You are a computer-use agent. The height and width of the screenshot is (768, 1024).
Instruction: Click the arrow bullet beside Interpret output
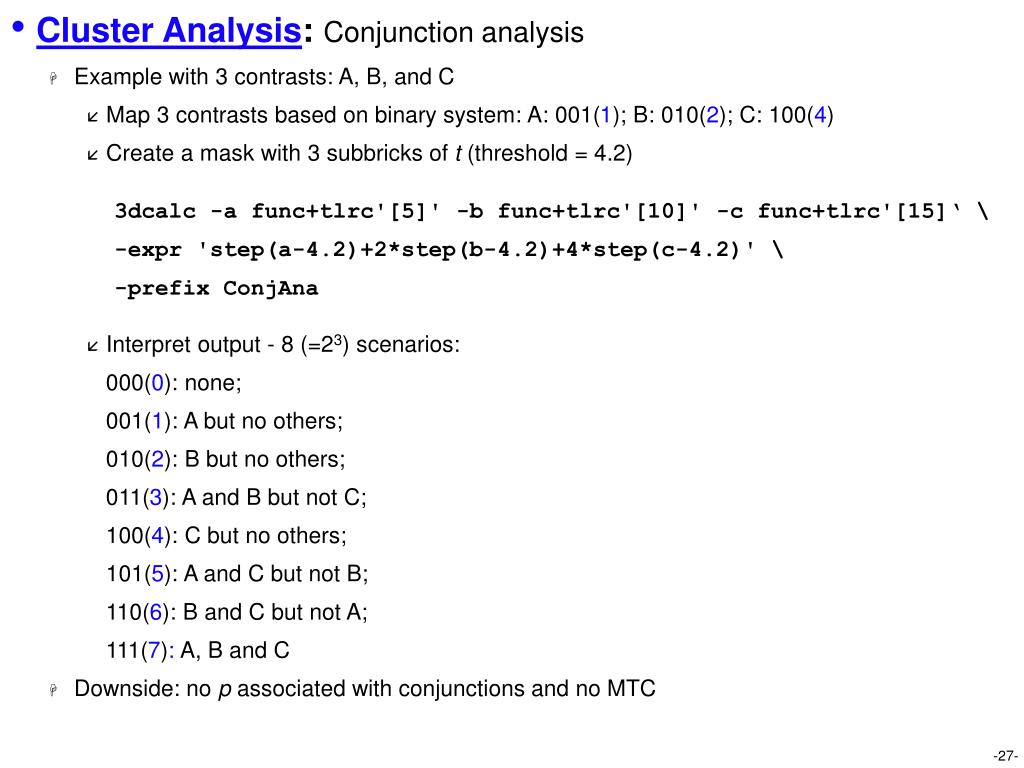92,347
